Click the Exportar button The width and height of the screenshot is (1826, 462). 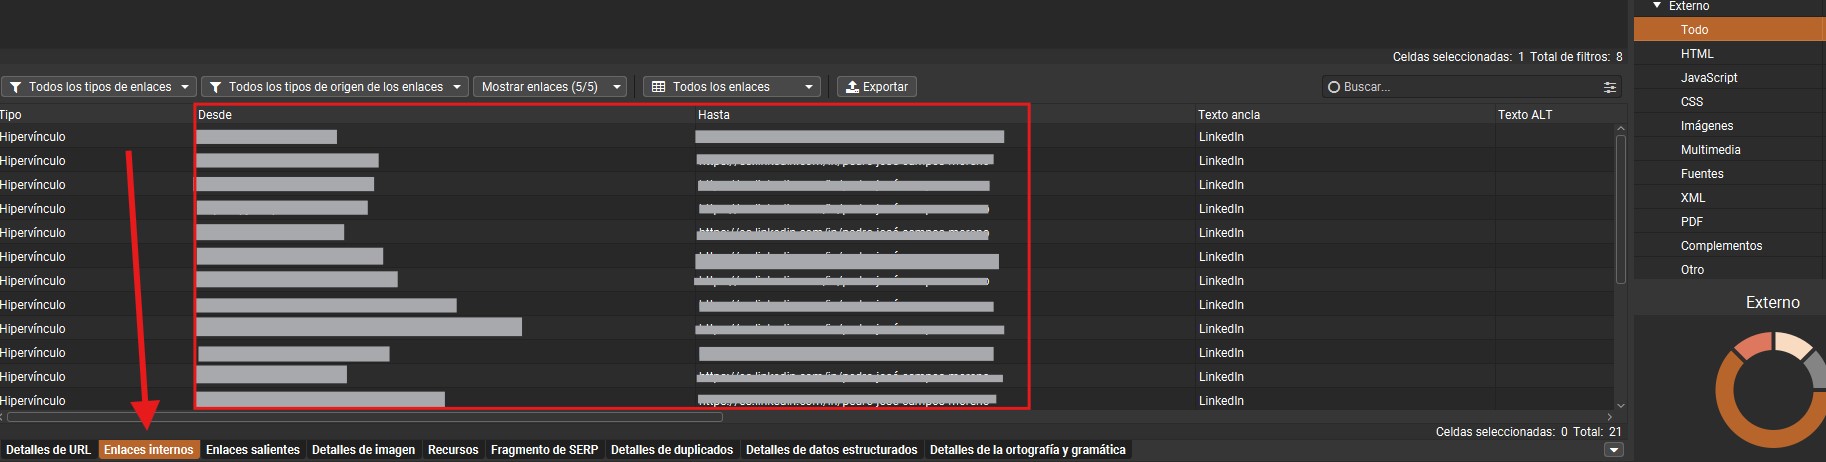[x=876, y=87]
